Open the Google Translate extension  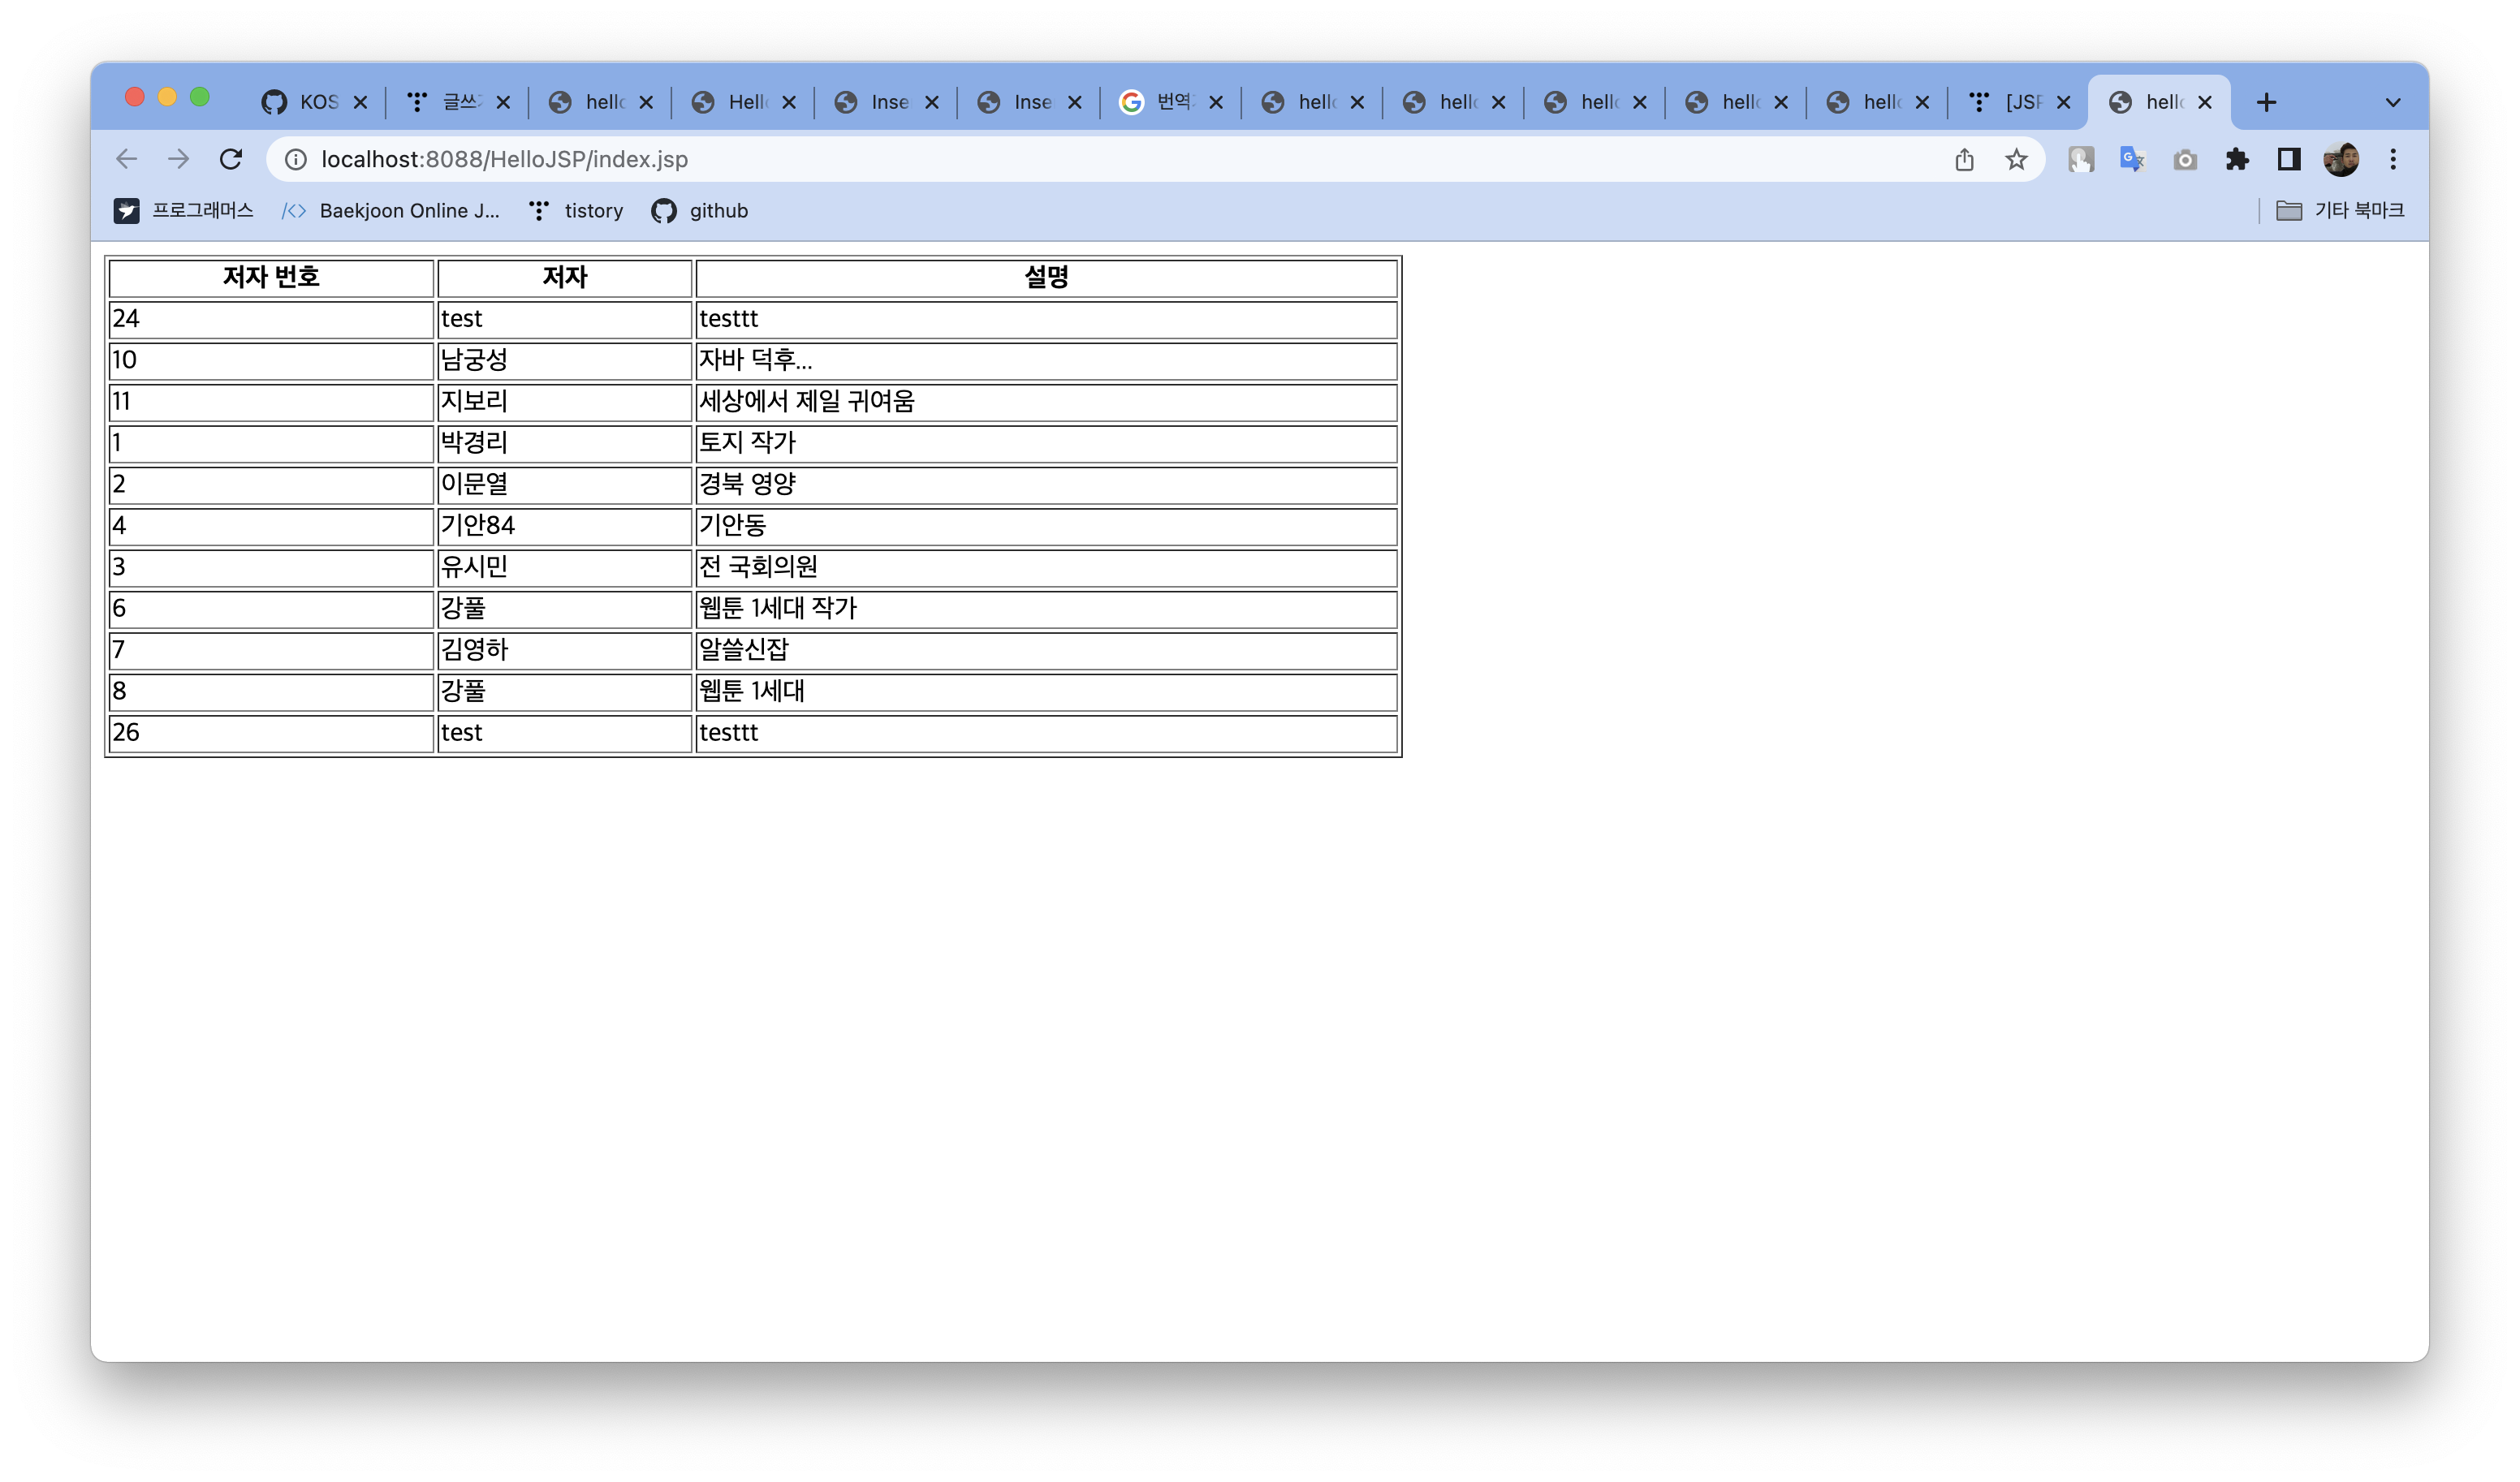[x=2132, y=159]
